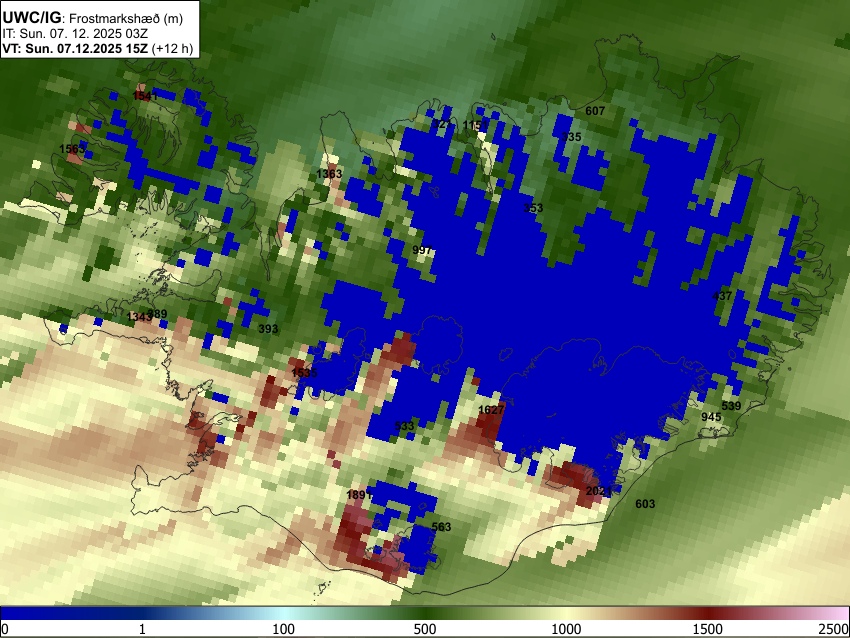Select the IT: Sun. 07. 12. 2025 03Z line

point(75,34)
